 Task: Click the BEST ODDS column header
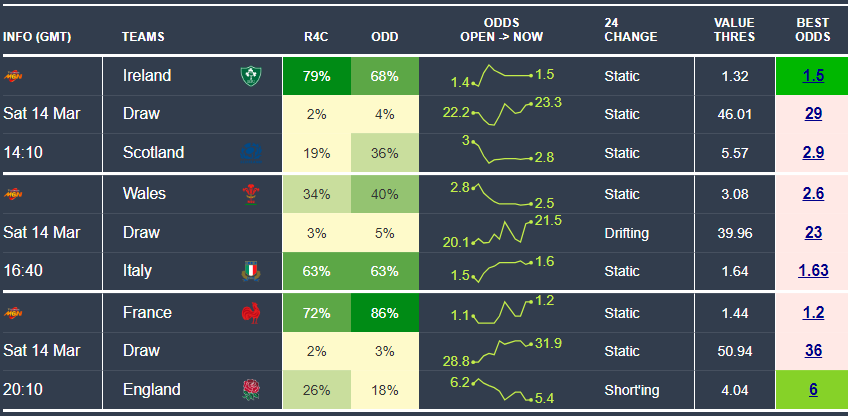coord(812,30)
